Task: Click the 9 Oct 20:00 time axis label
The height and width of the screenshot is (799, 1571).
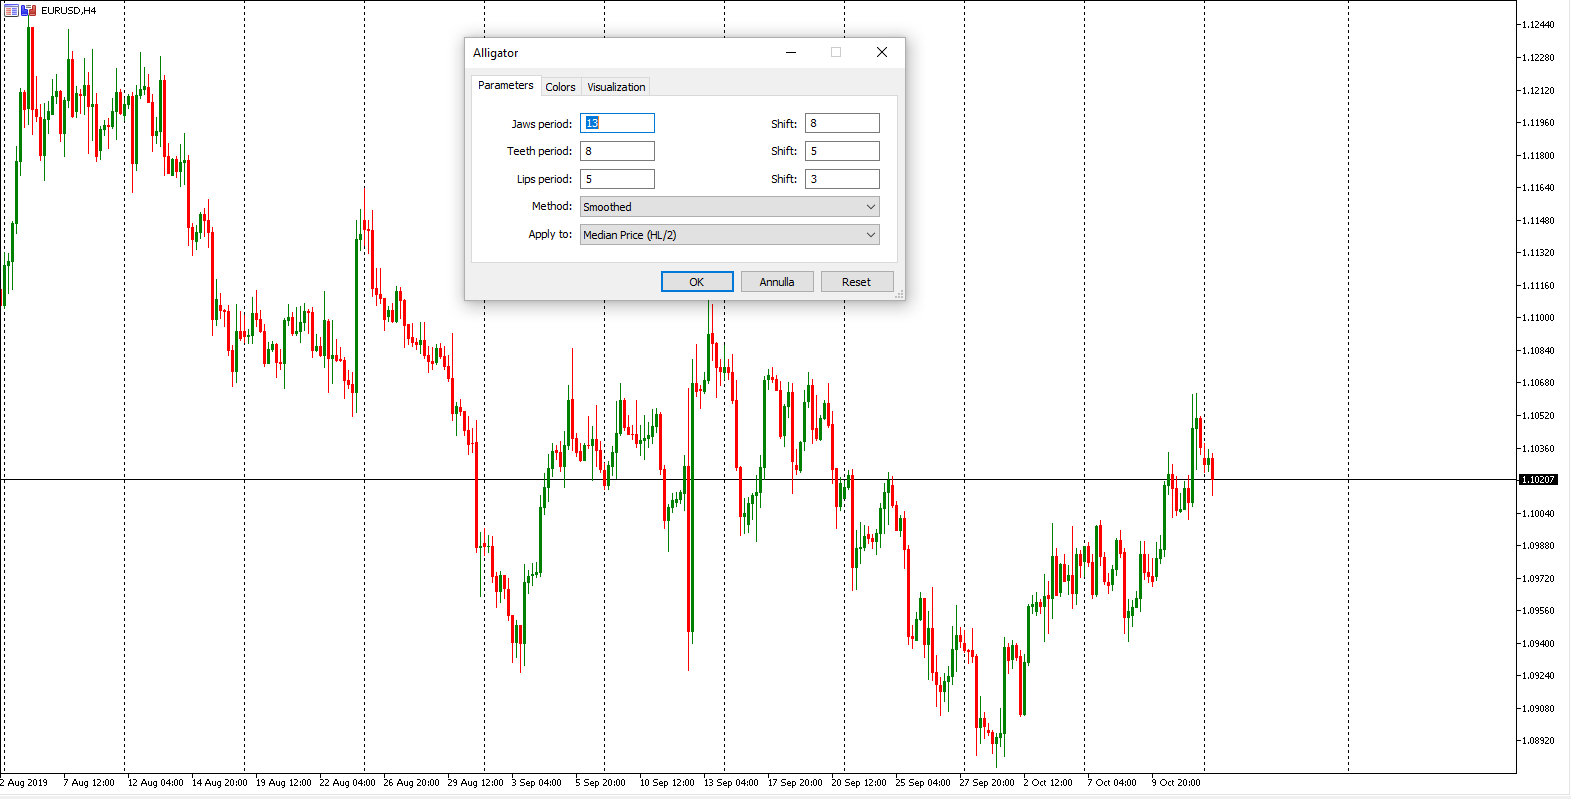Action: [x=1176, y=783]
